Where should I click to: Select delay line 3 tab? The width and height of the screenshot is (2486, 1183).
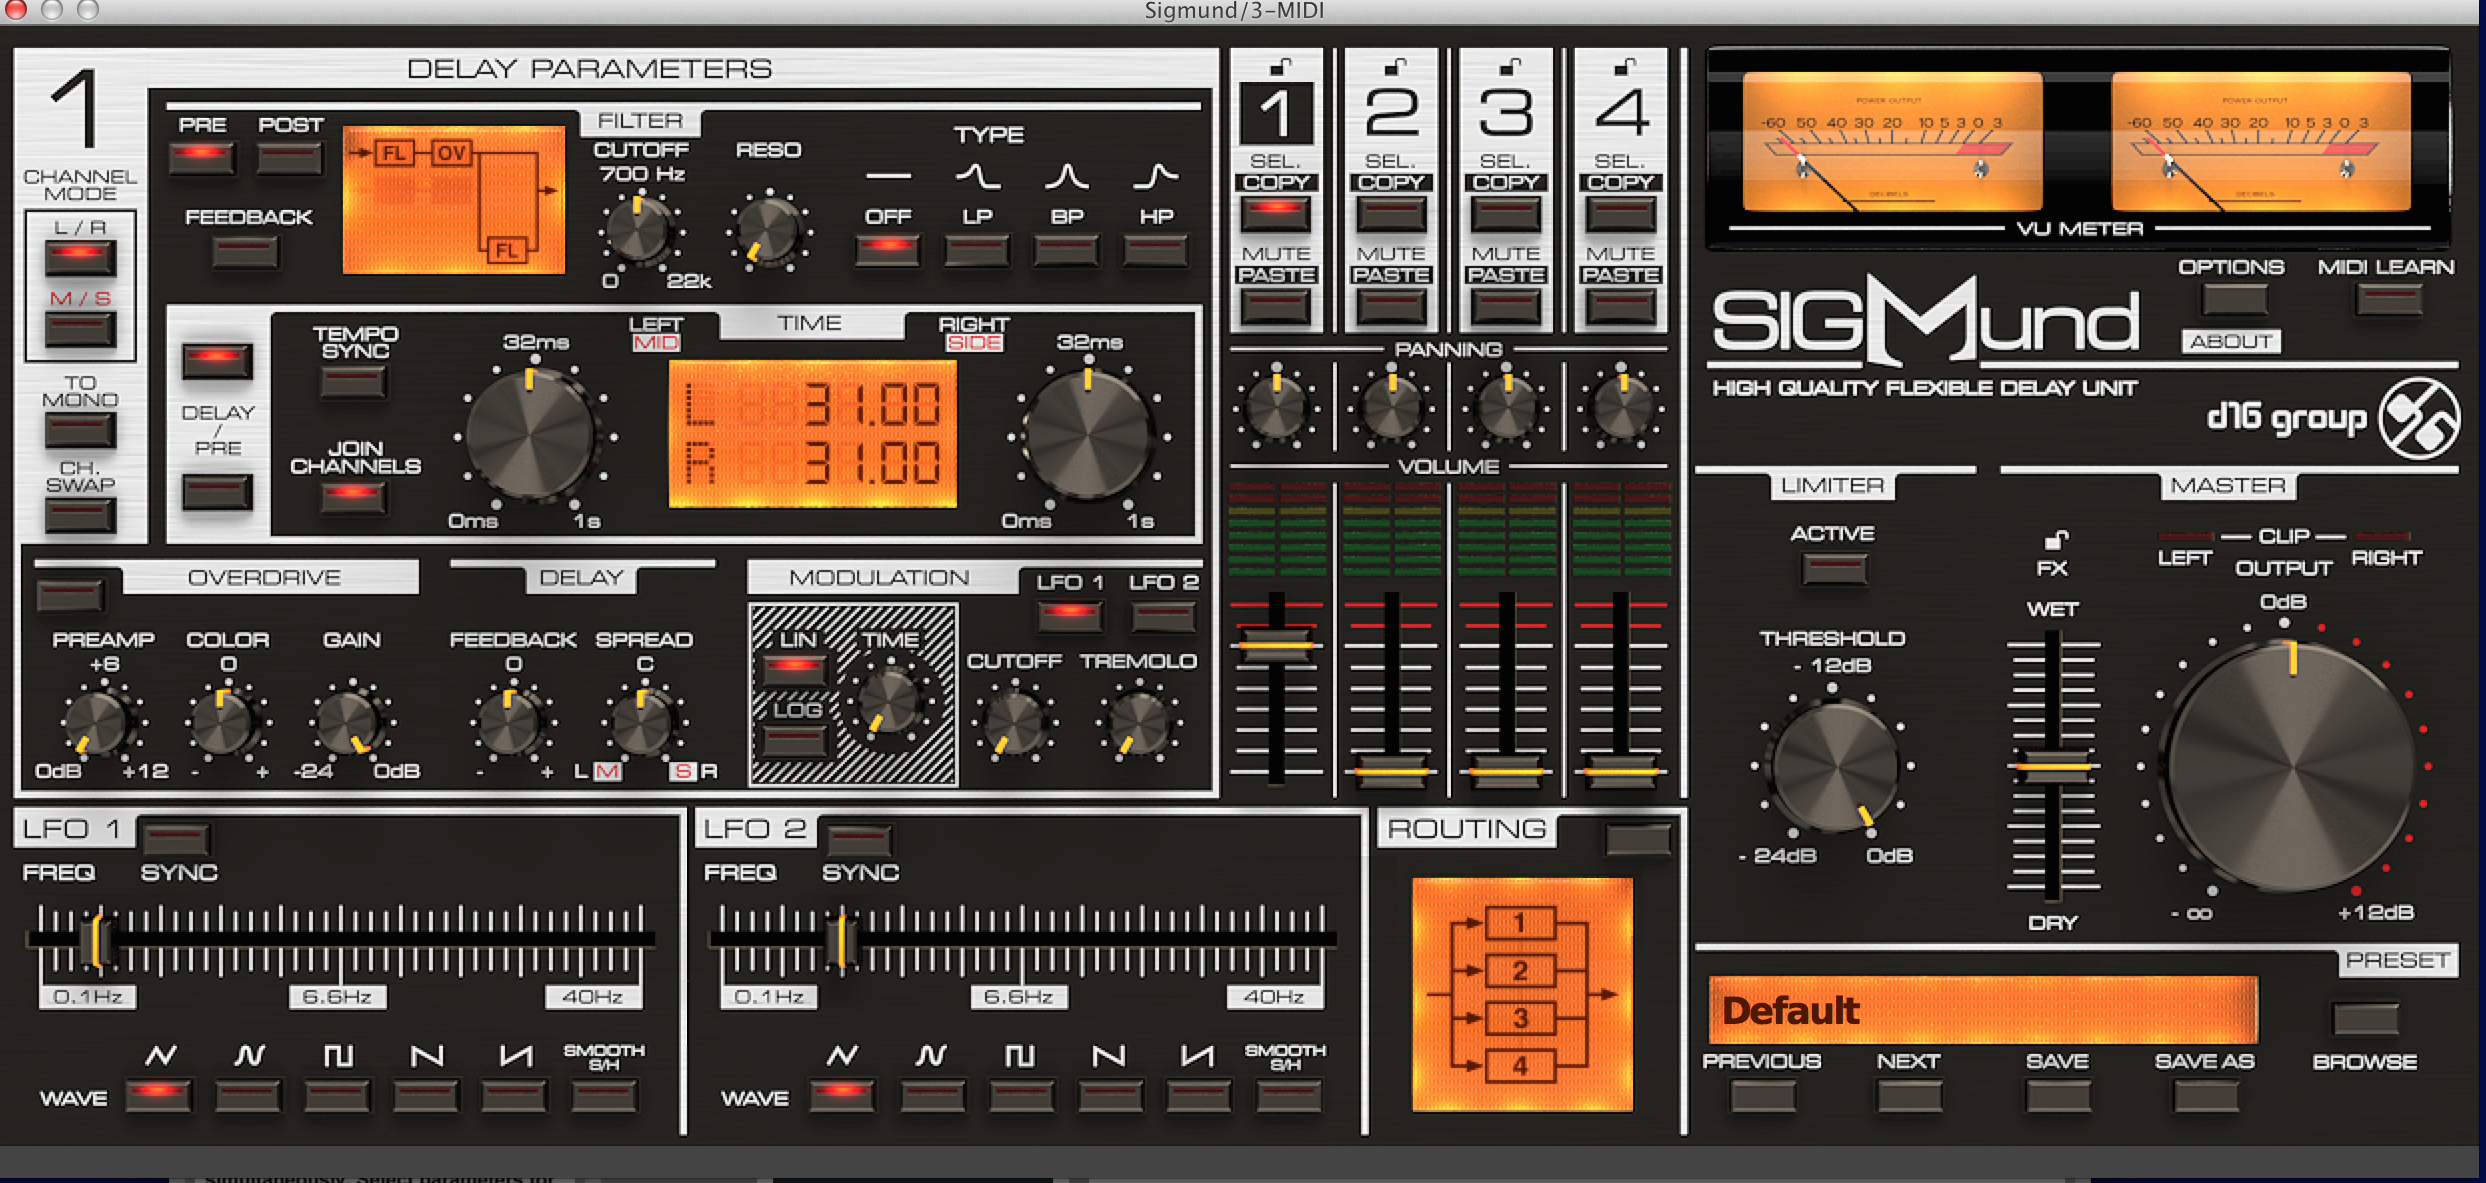coord(1506,112)
